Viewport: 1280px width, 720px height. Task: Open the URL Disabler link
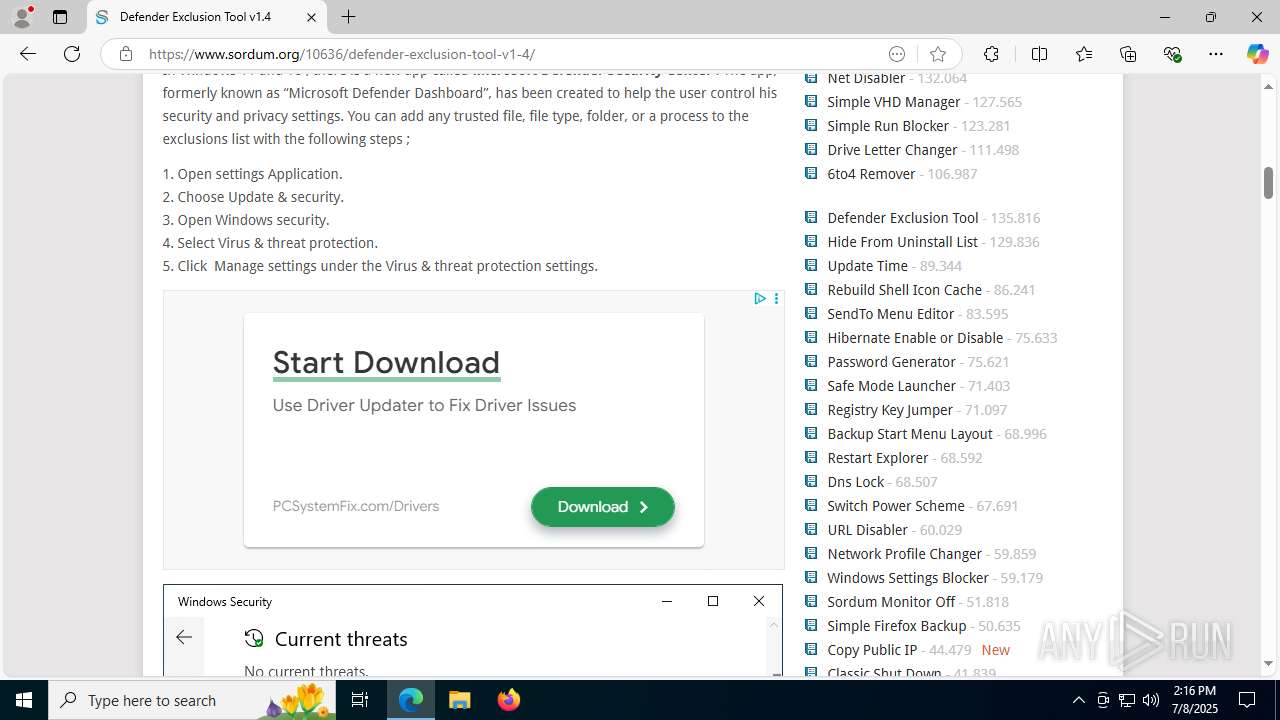click(867, 530)
